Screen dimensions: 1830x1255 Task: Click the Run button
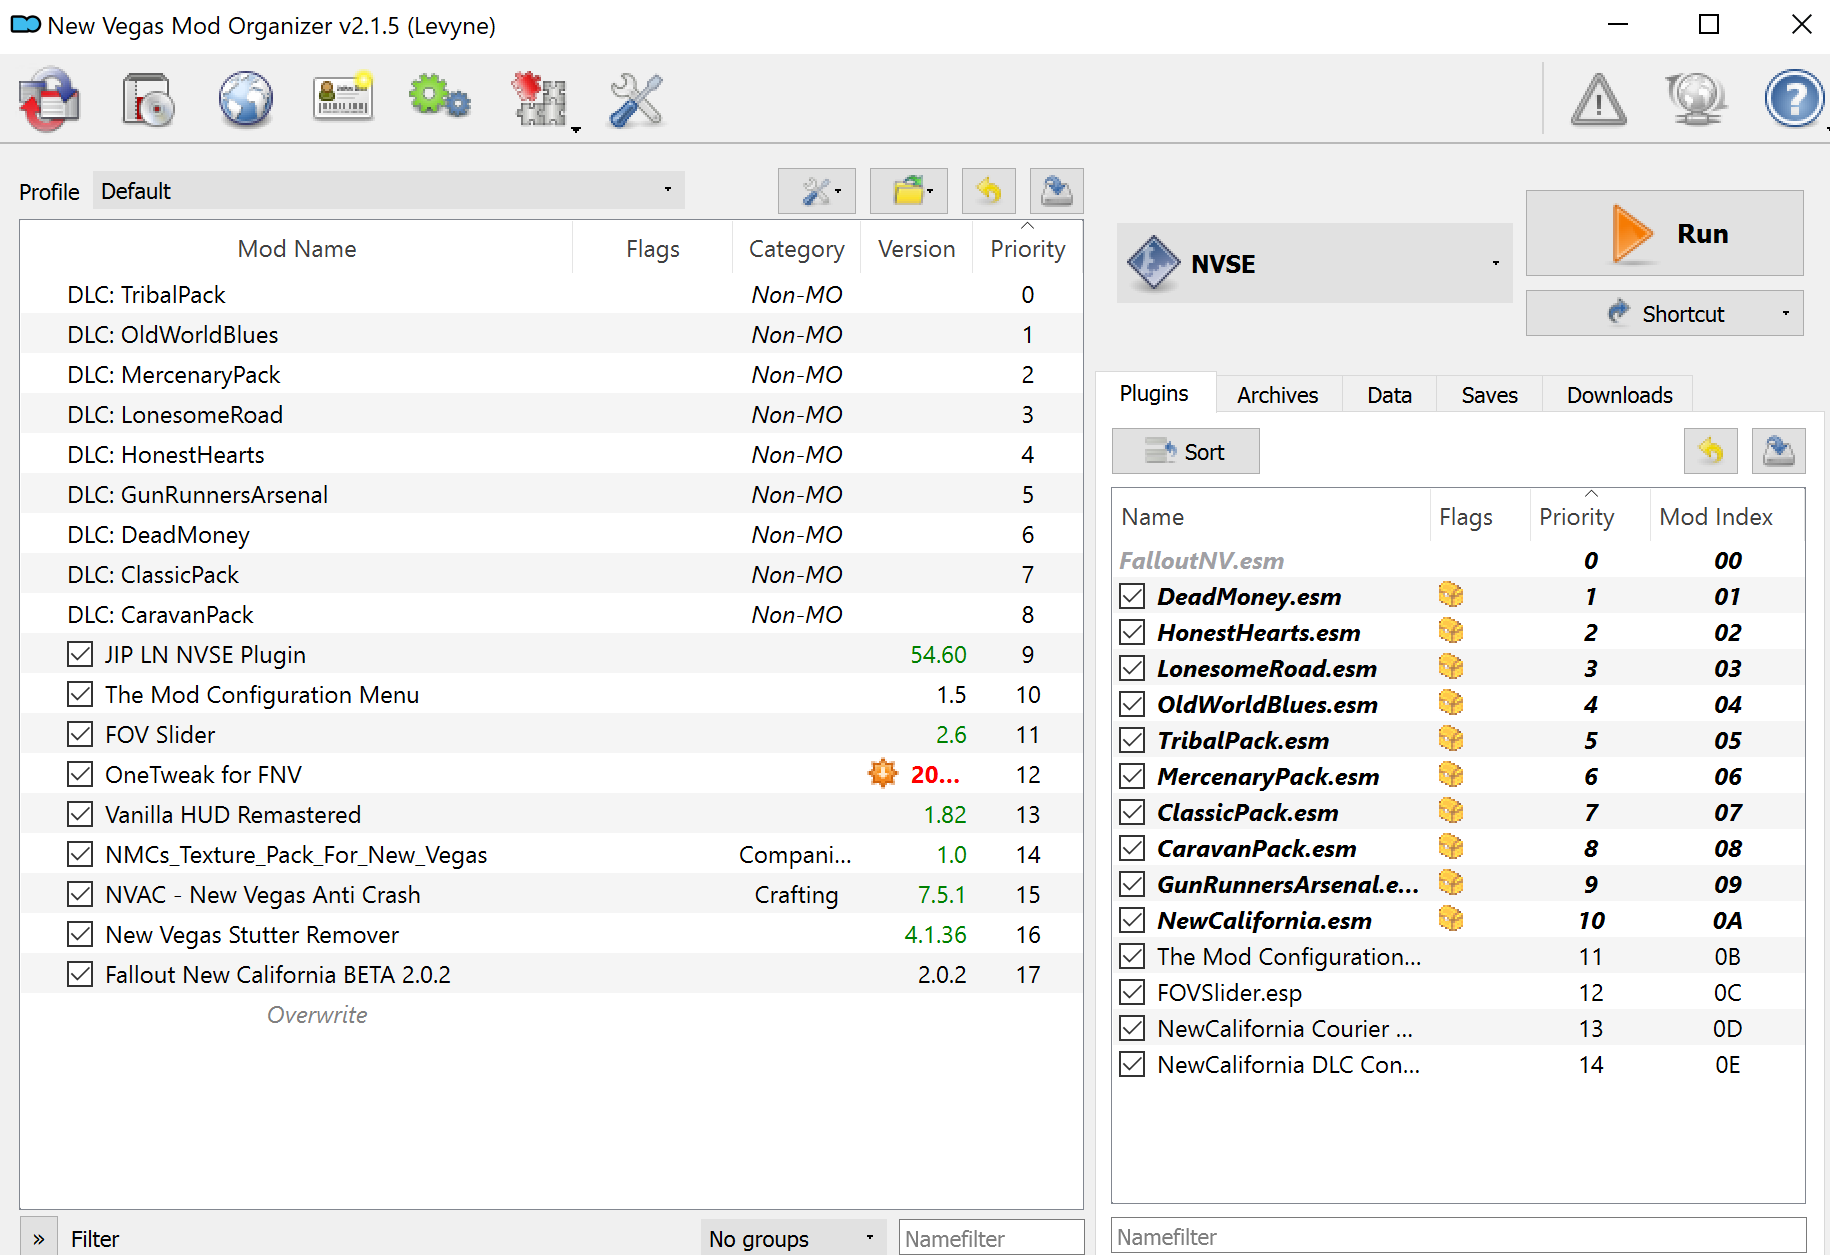pos(1665,233)
